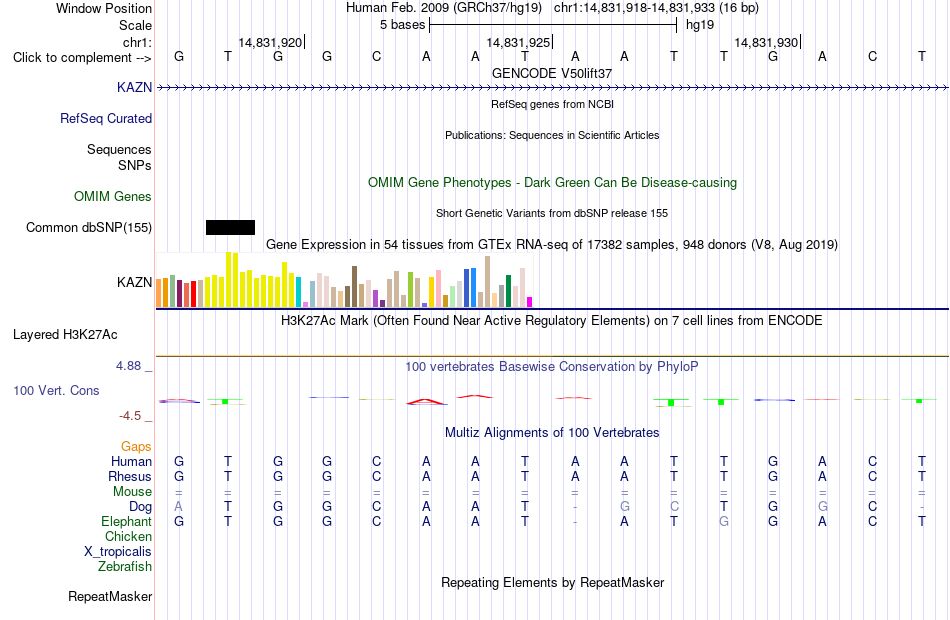Click the Sequences track label
Screen dimensions: 950x620
[119, 149]
